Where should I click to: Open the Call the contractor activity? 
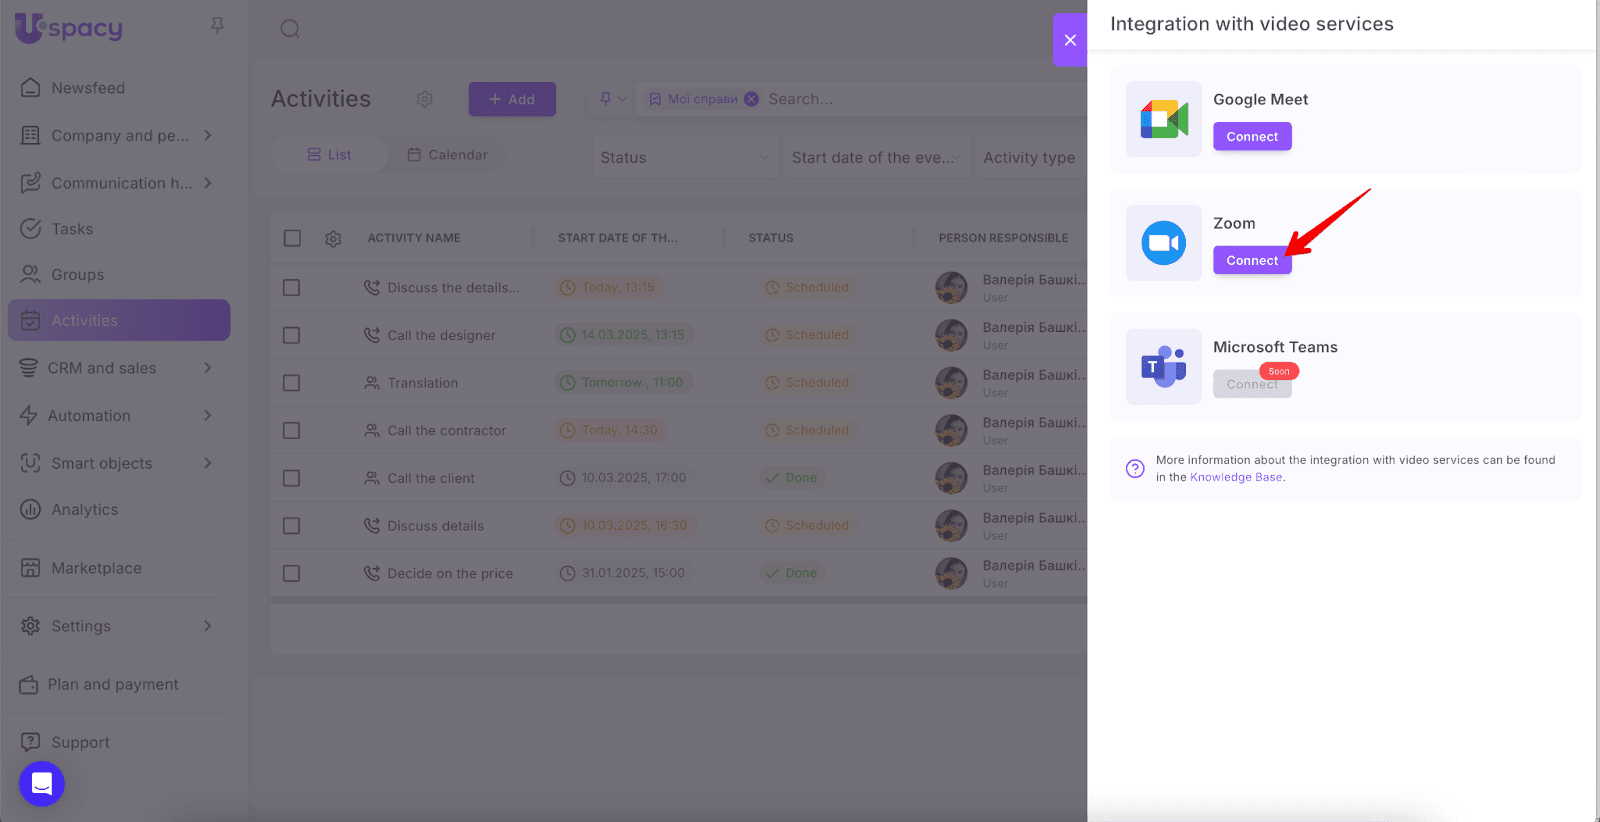click(447, 431)
